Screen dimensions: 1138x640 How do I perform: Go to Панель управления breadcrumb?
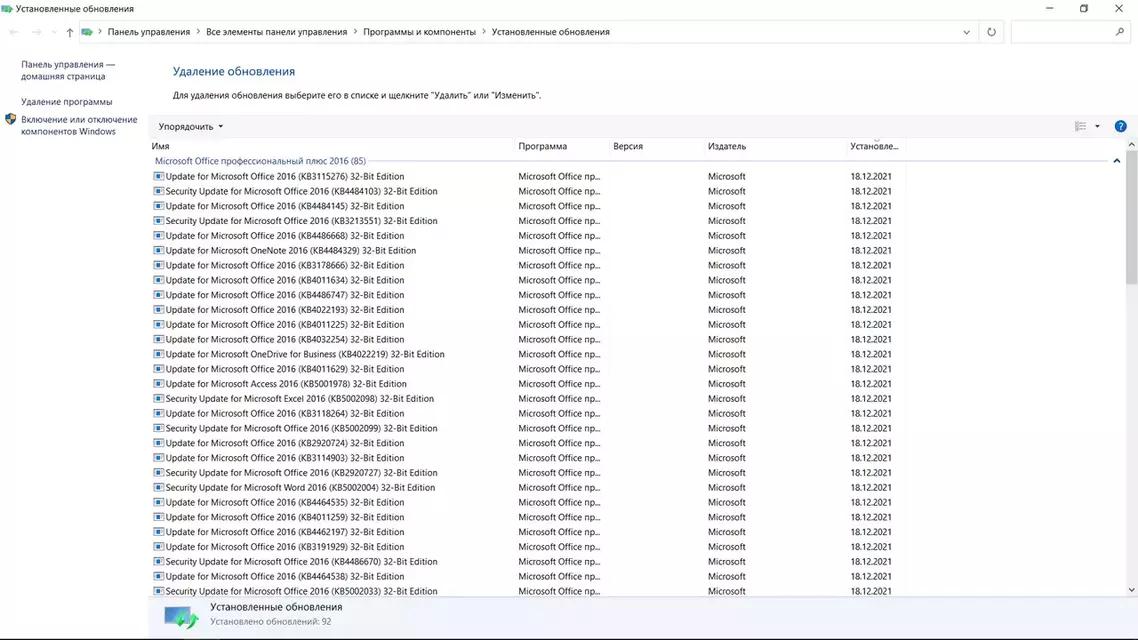pyautogui.click(x=149, y=32)
